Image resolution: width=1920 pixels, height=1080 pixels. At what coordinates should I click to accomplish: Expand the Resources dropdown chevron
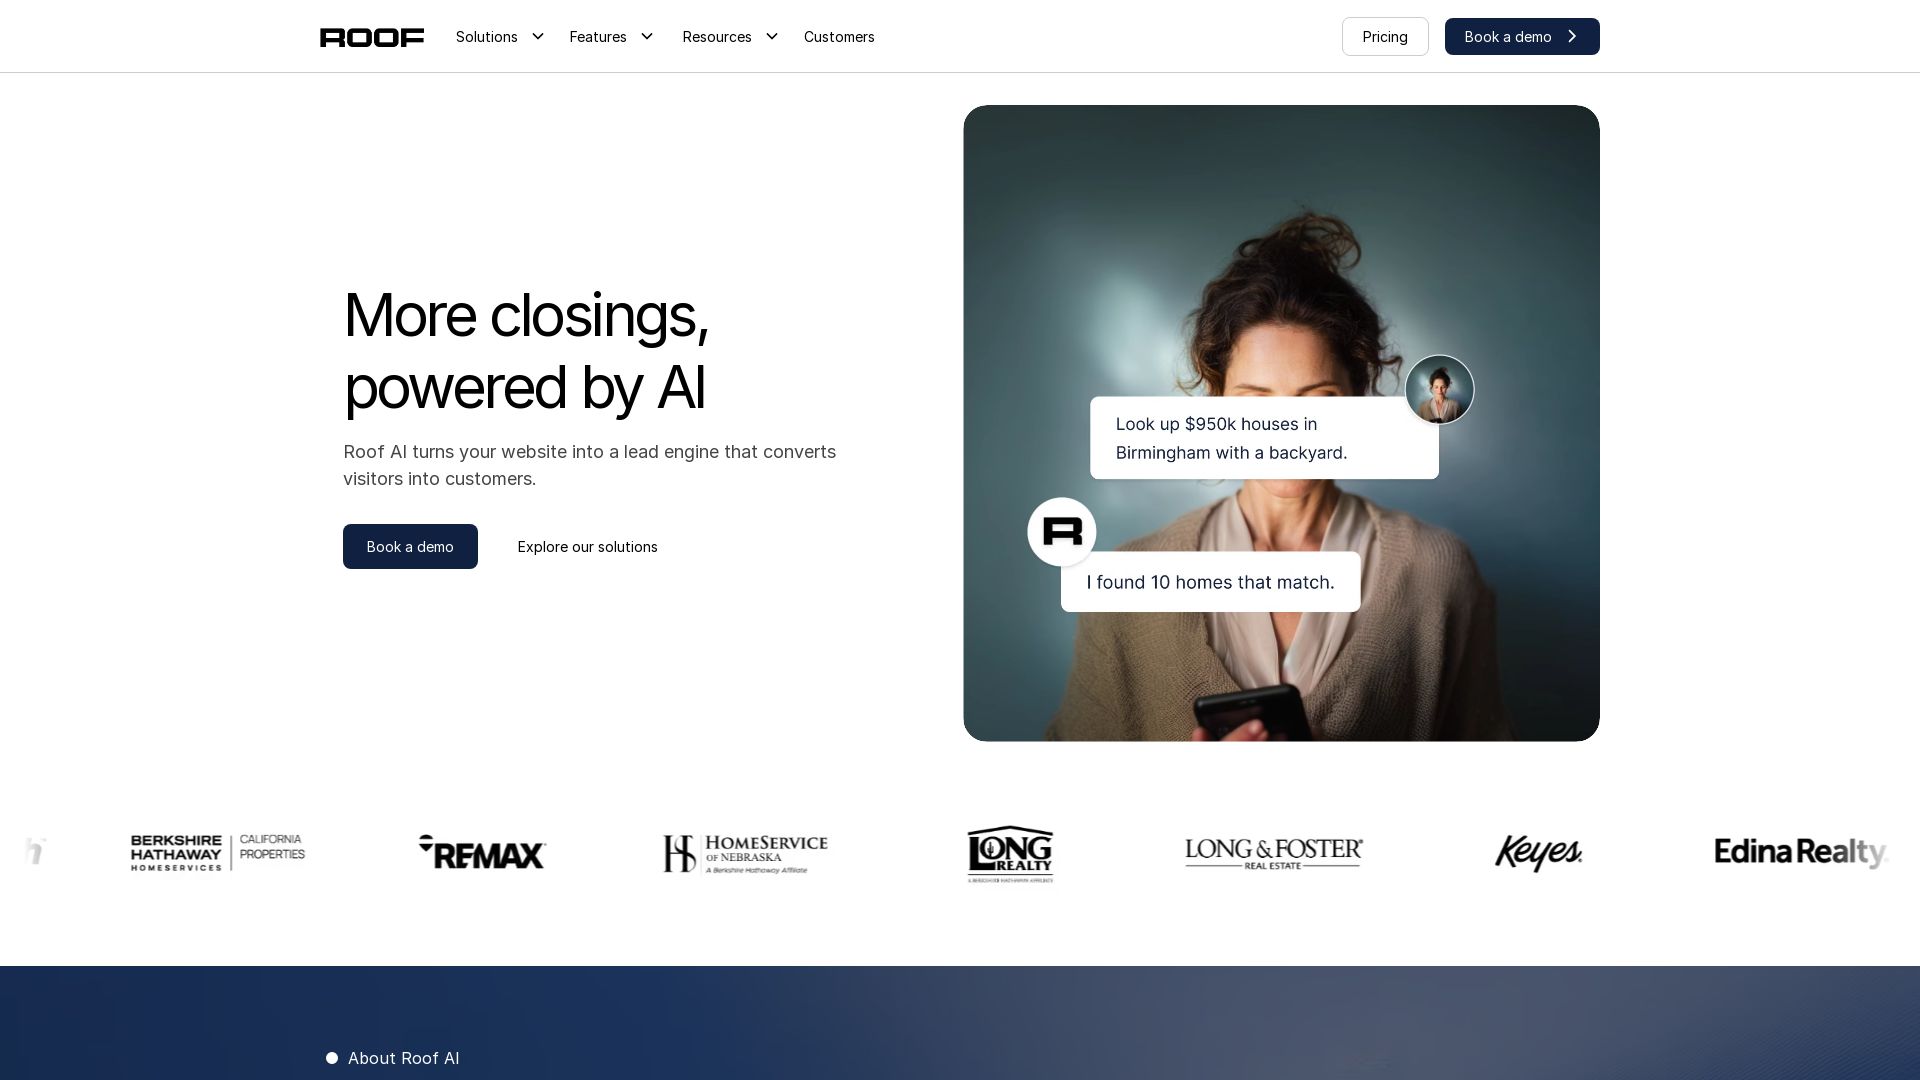coord(772,37)
